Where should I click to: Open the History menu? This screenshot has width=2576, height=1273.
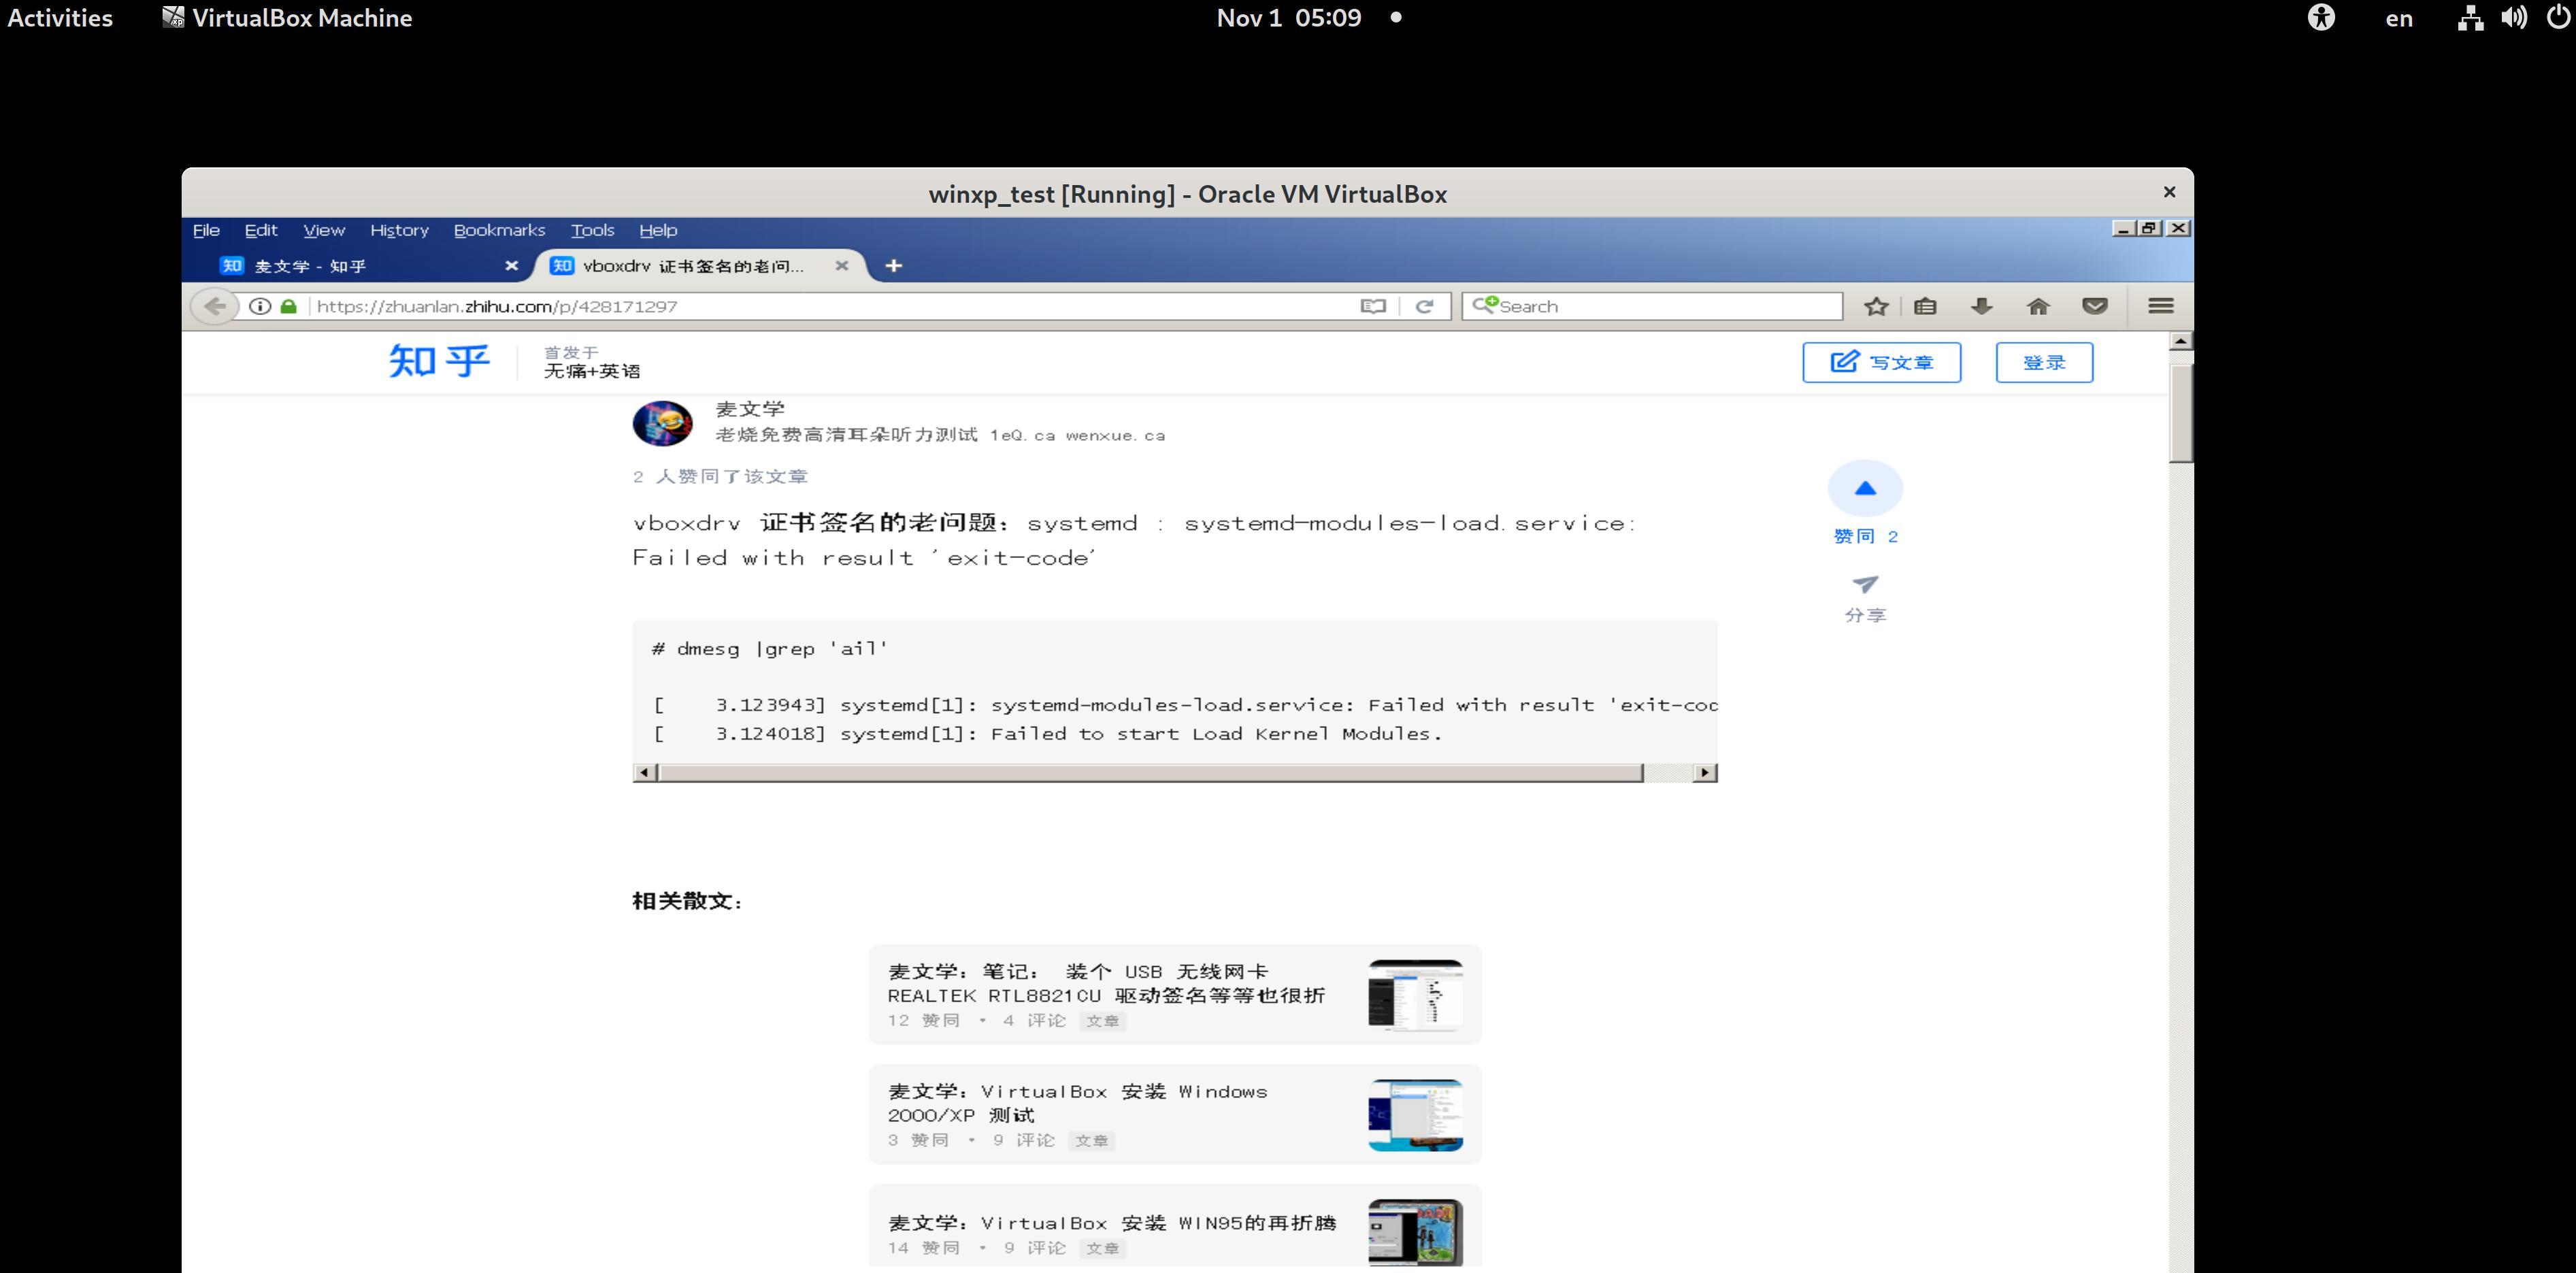[x=399, y=229]
